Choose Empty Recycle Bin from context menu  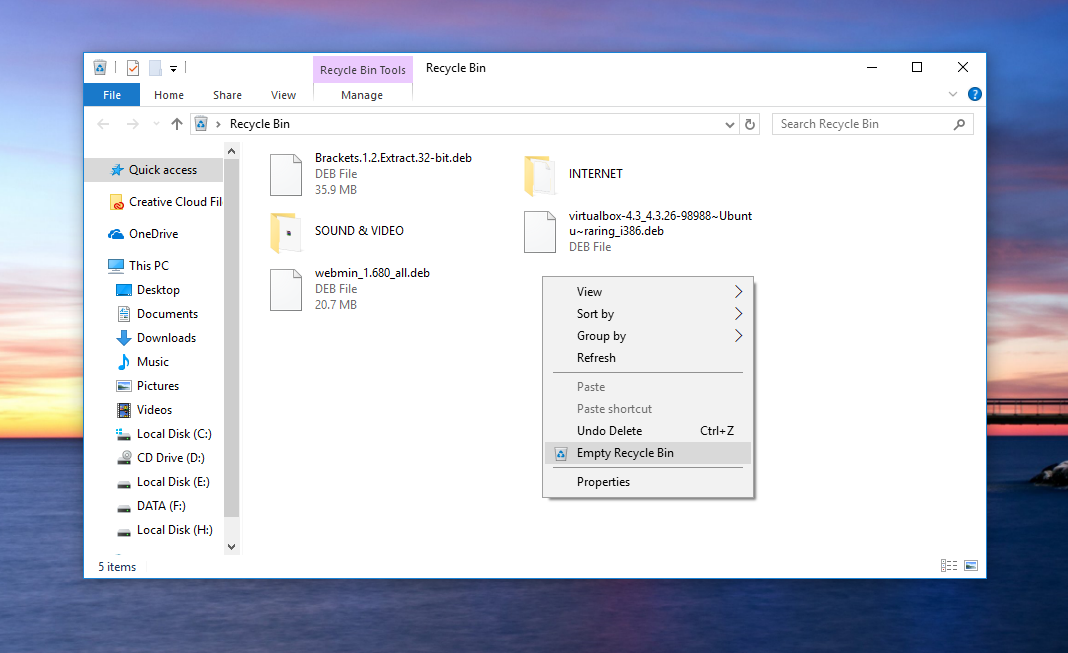pos(648,453)
